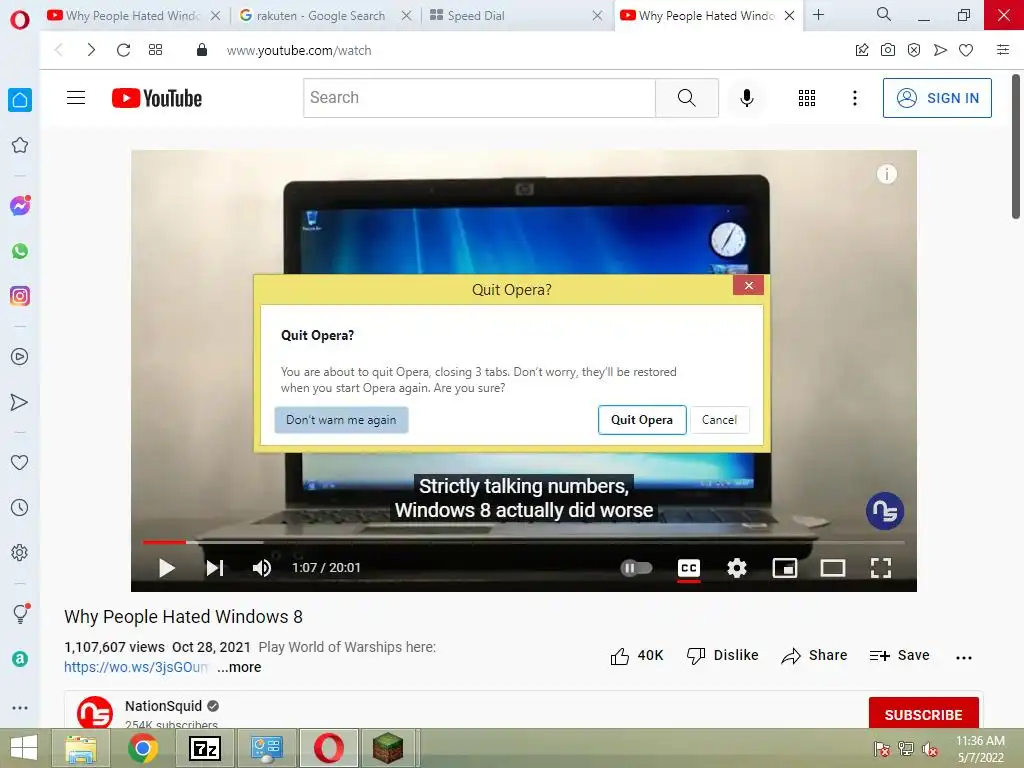Open Chrome from the Windows taskbar
Screen dimensions: 1024x768
(143, 748)
